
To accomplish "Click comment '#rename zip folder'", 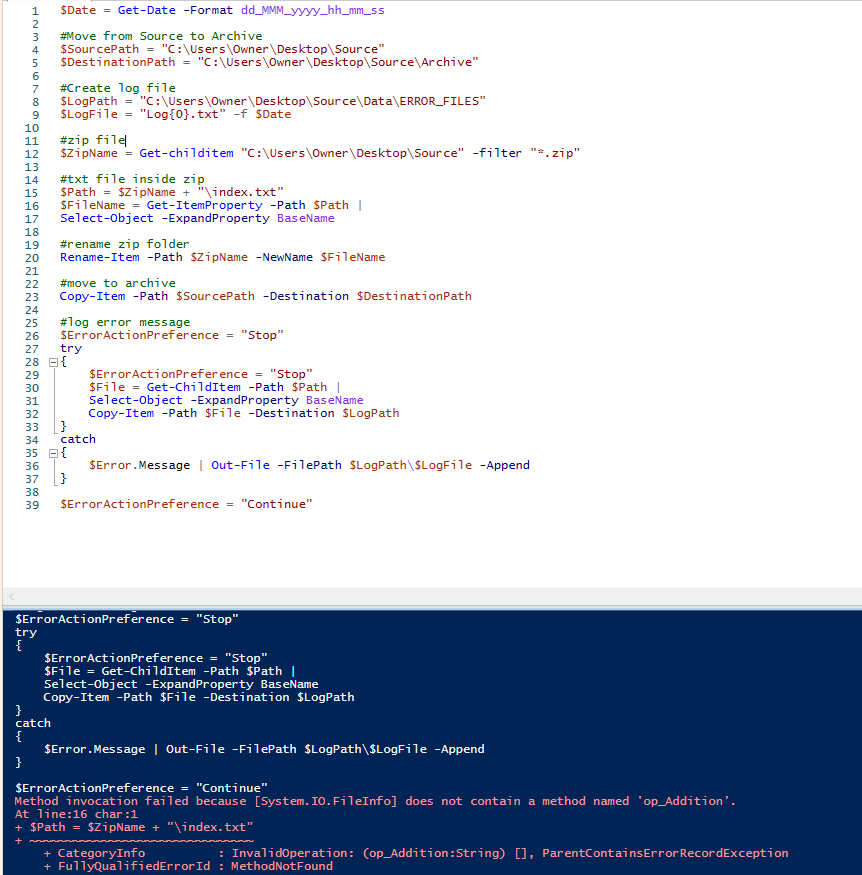I will tap(125, 244).
